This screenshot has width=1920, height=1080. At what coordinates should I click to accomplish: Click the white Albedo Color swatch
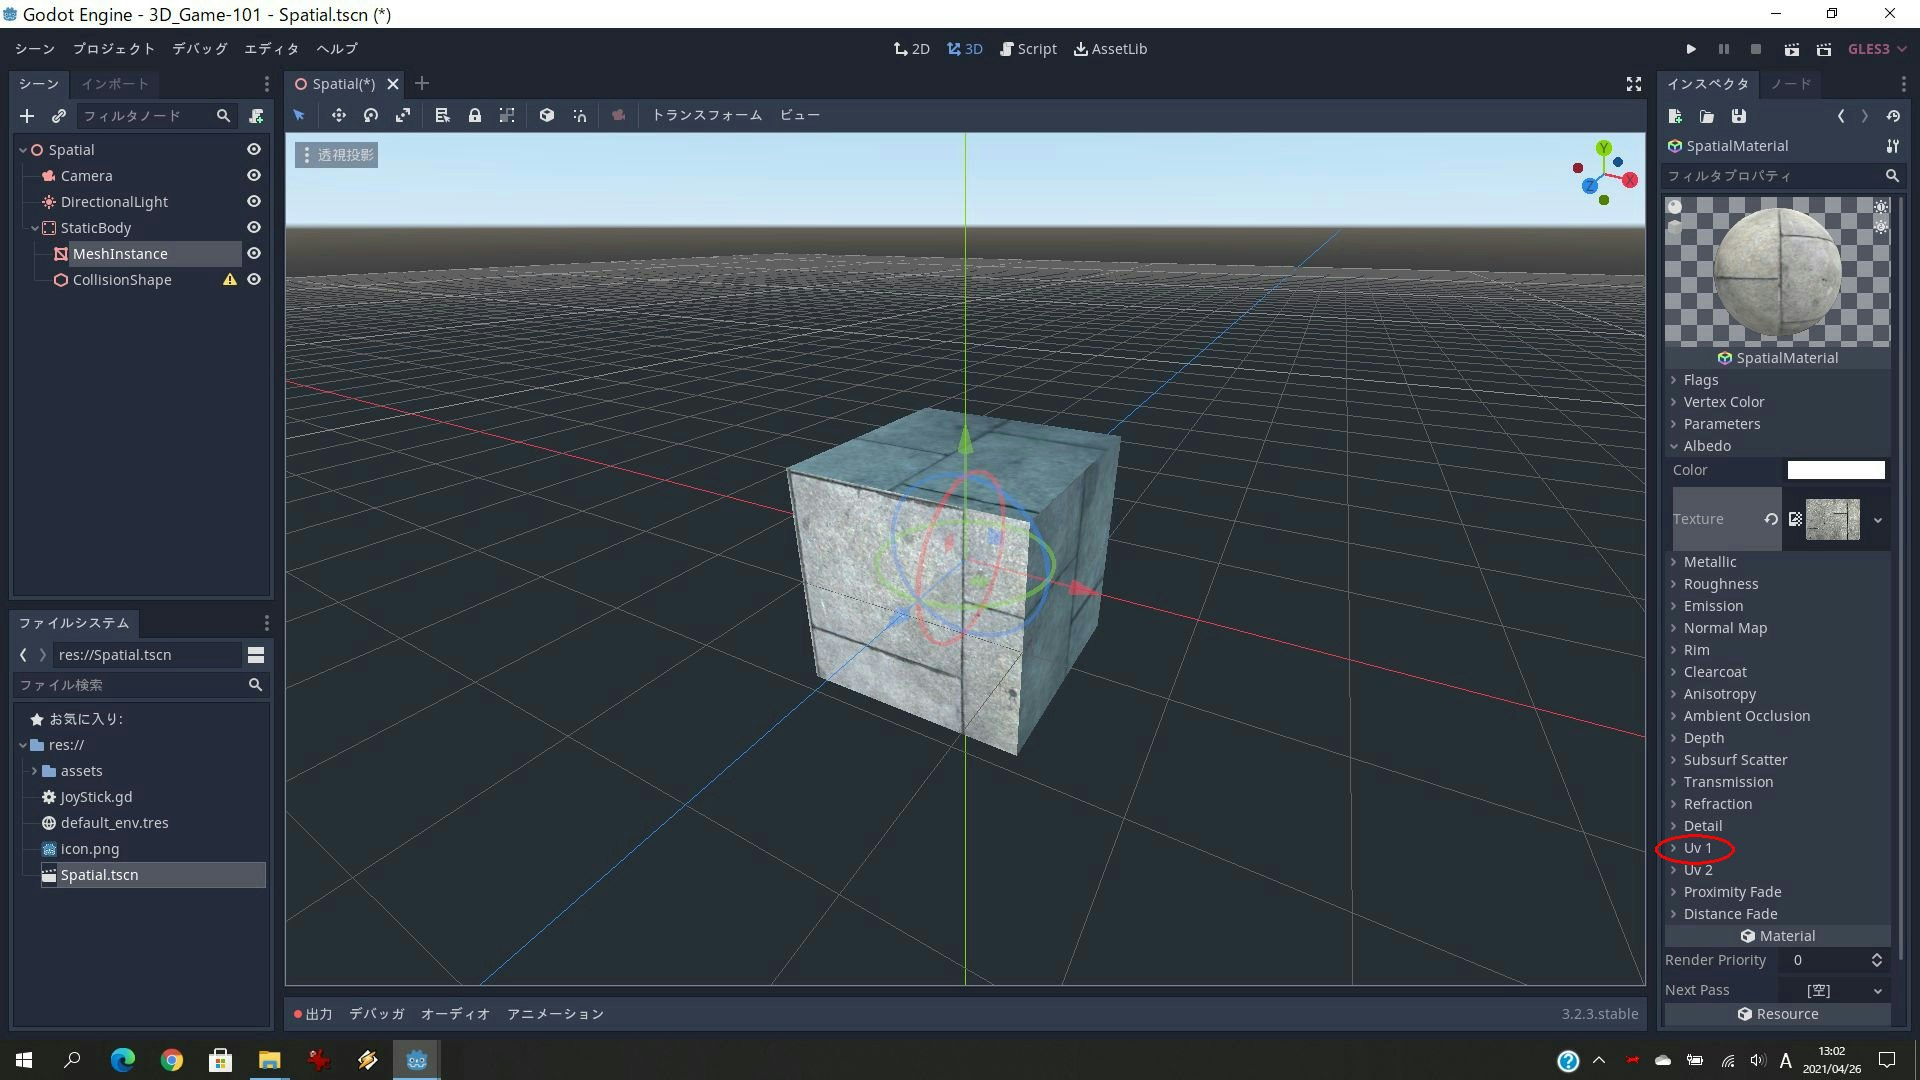coord(1835,469)
